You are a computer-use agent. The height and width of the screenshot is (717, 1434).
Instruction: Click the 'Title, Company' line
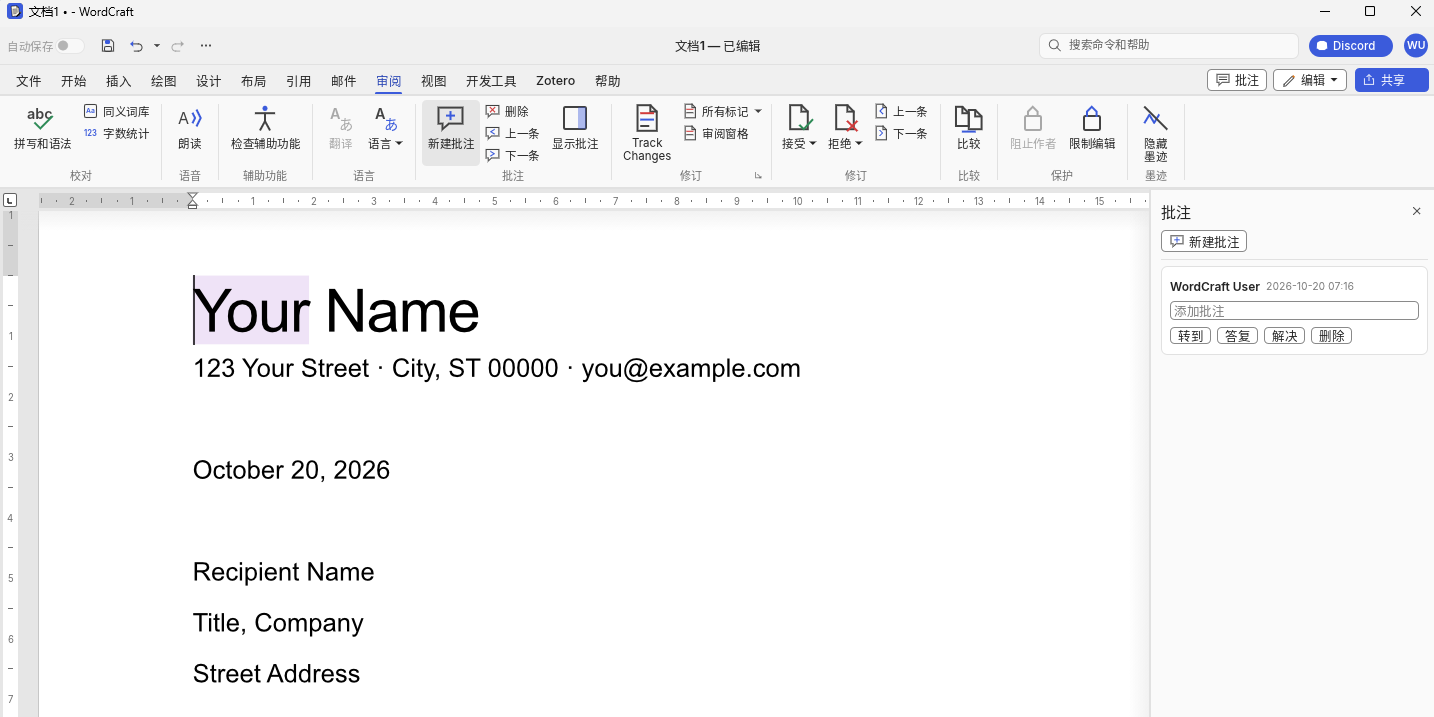click(x=278, y=623)
